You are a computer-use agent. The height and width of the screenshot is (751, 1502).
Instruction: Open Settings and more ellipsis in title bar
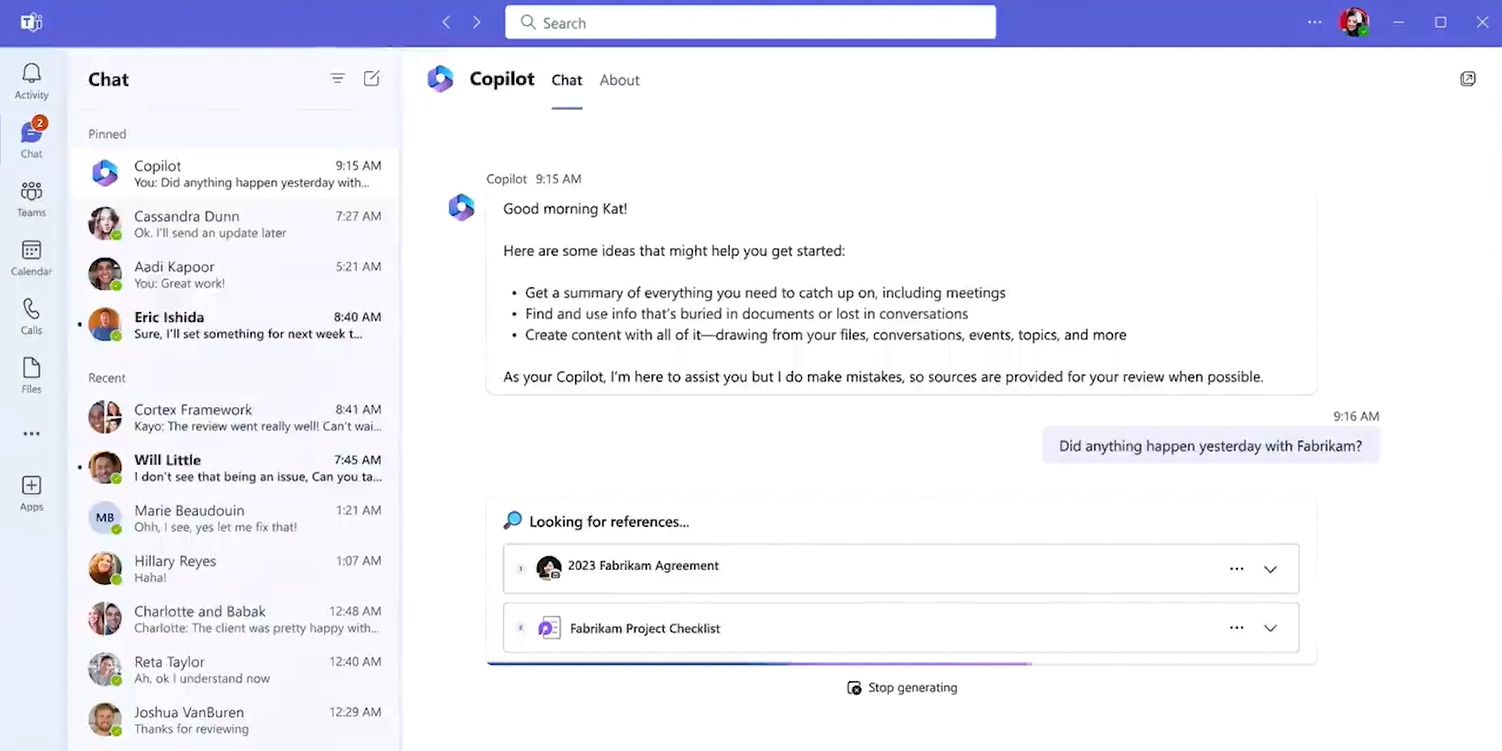[1315, 22]
